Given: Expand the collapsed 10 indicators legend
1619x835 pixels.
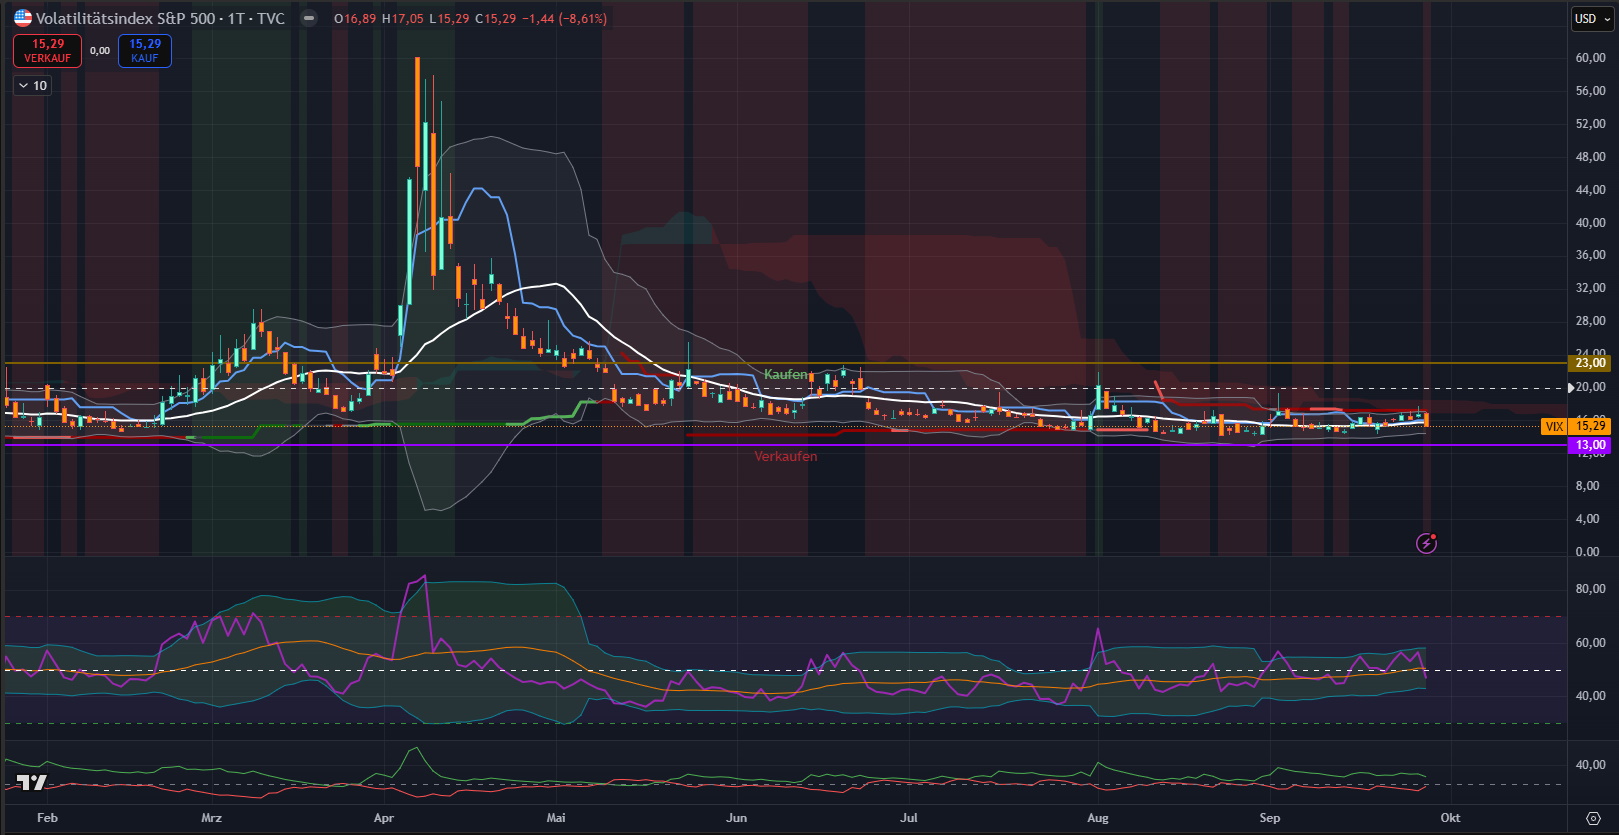Looking at the screenshot, I should tap(33, 86).
